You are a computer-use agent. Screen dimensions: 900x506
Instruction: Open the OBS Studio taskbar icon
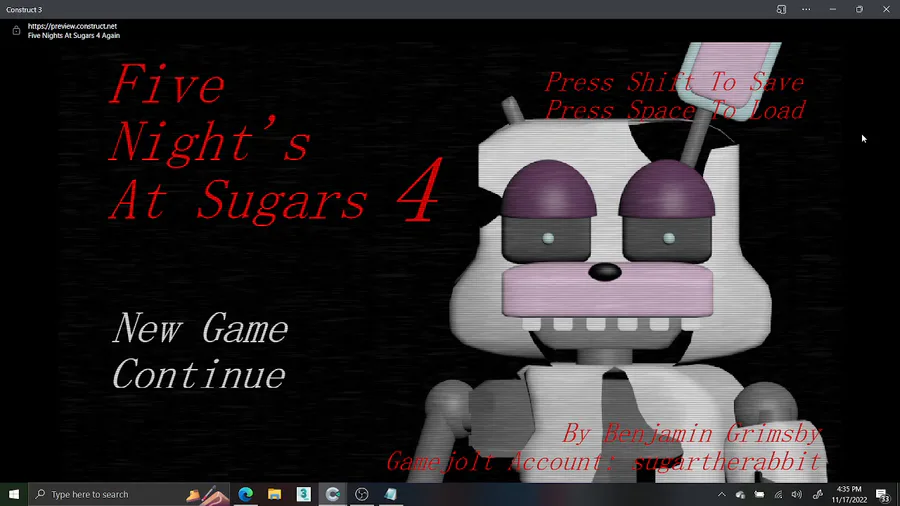[x=362, y=494]
